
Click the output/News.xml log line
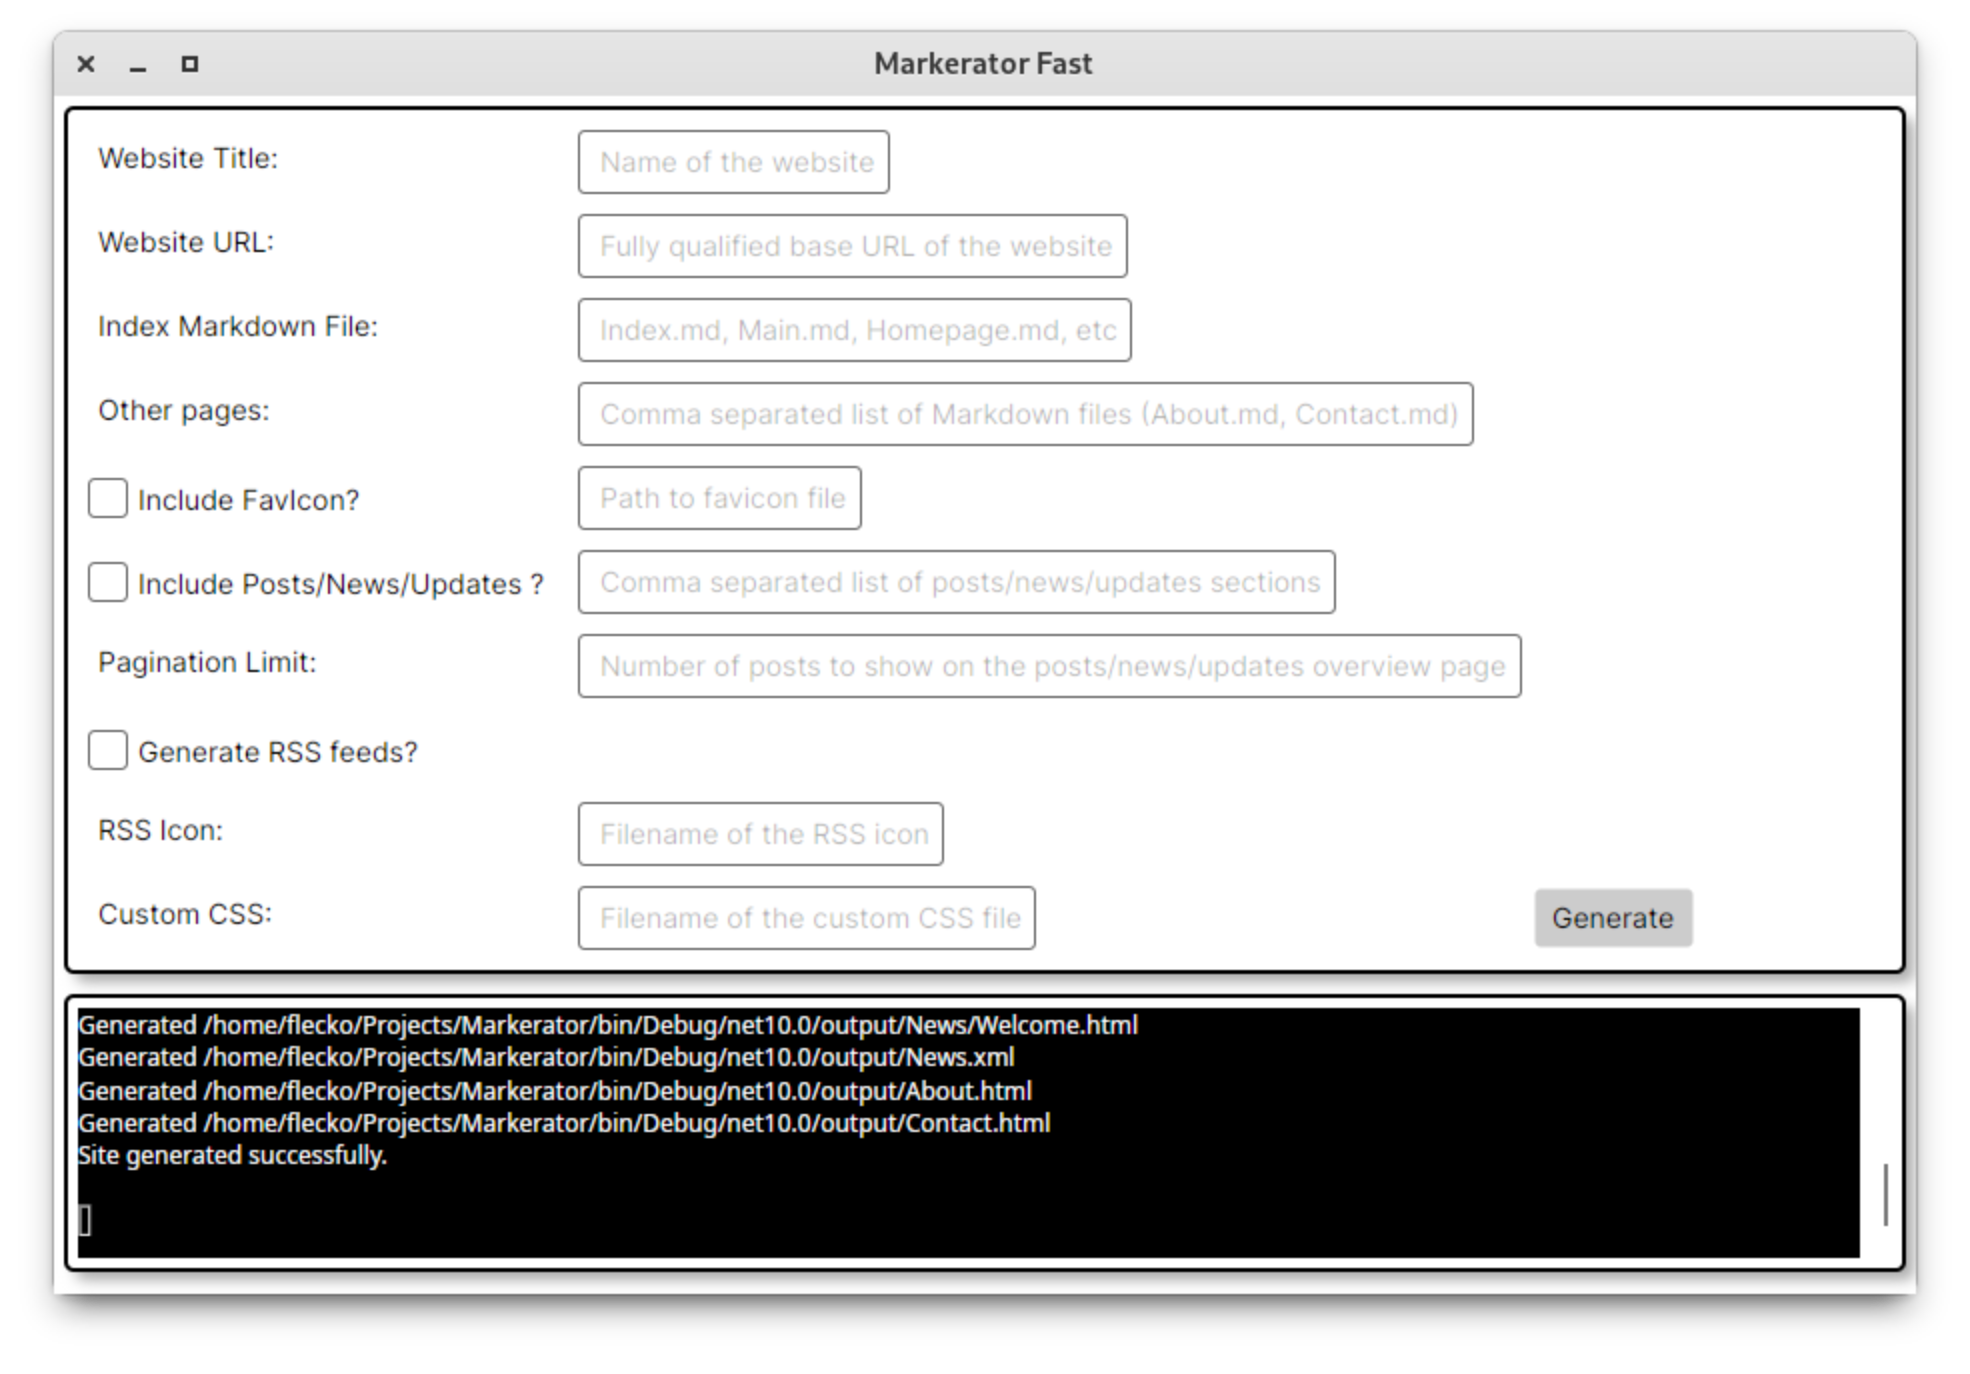tap(546, 1058)
